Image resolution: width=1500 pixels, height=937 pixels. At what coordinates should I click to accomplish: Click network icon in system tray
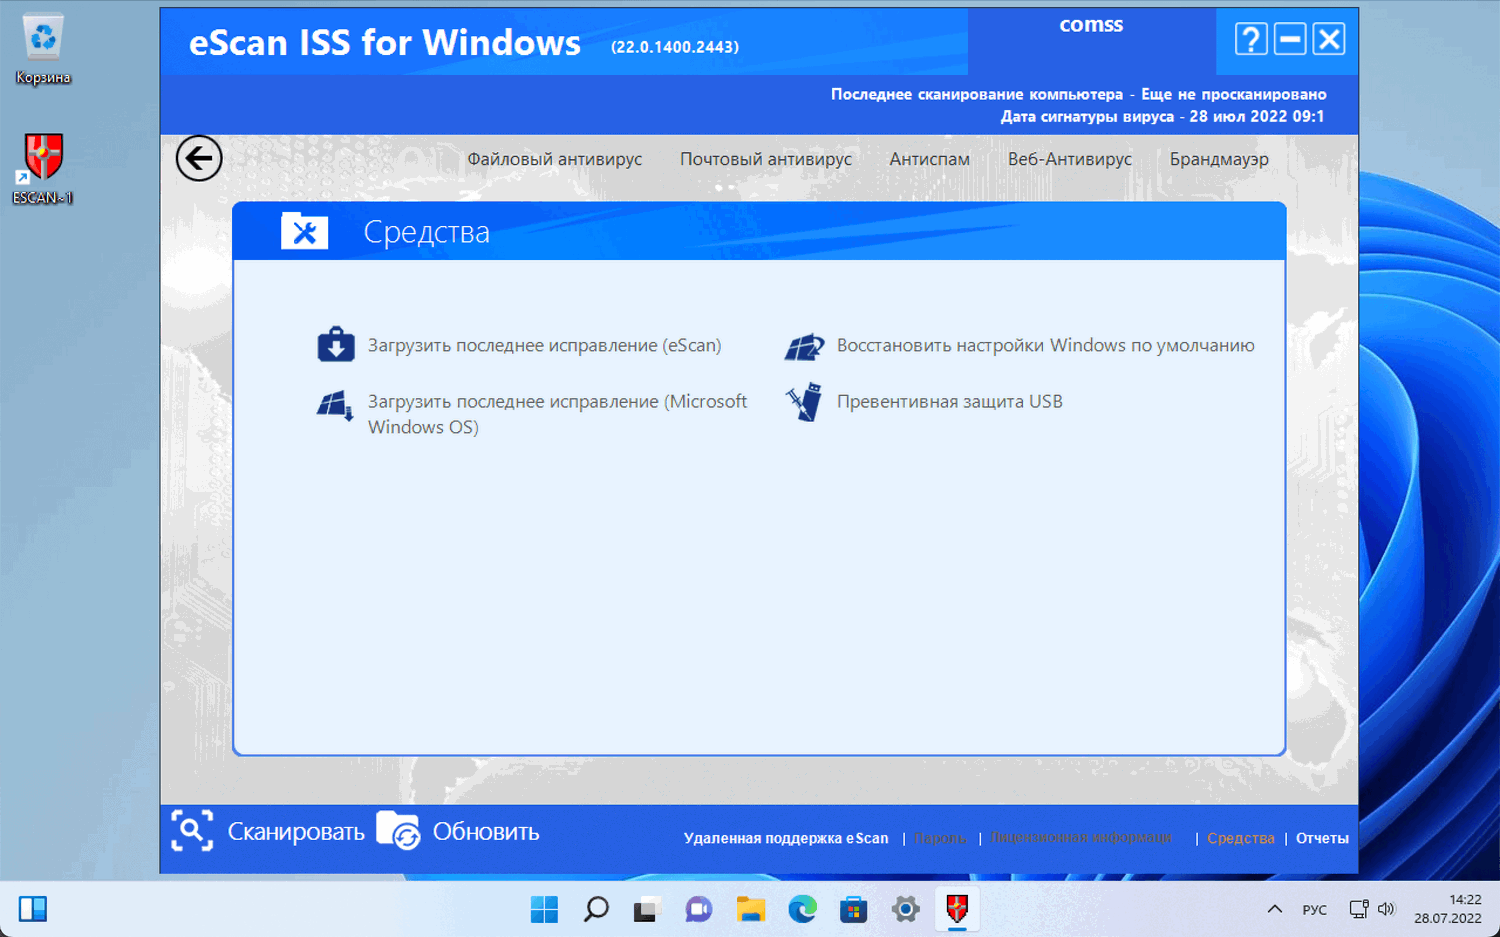coord(1358,909)
